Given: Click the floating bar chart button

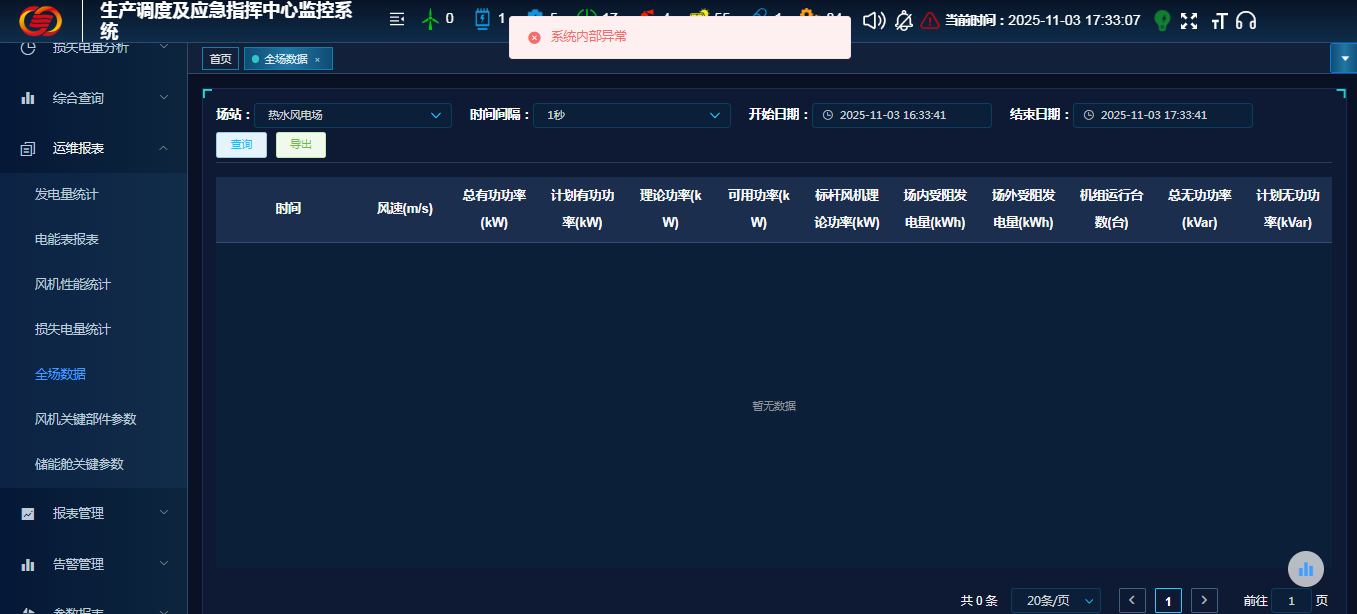Looking at the screenshot, I should tap(1305, 569).
